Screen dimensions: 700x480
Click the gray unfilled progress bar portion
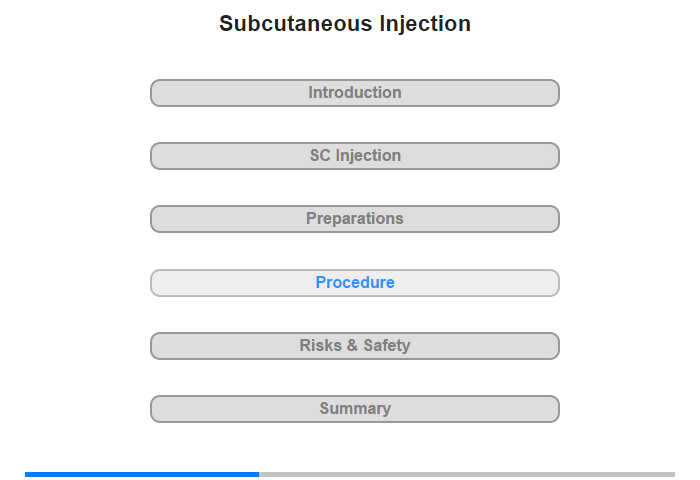[x=466, y=474]
